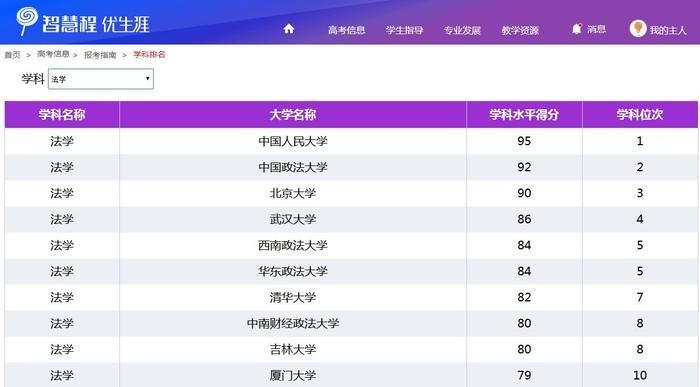Click rank 3 for 北京大学
The height and width of the screenshot is (387, 700).
pyautogui.click(x=640, y=193)
